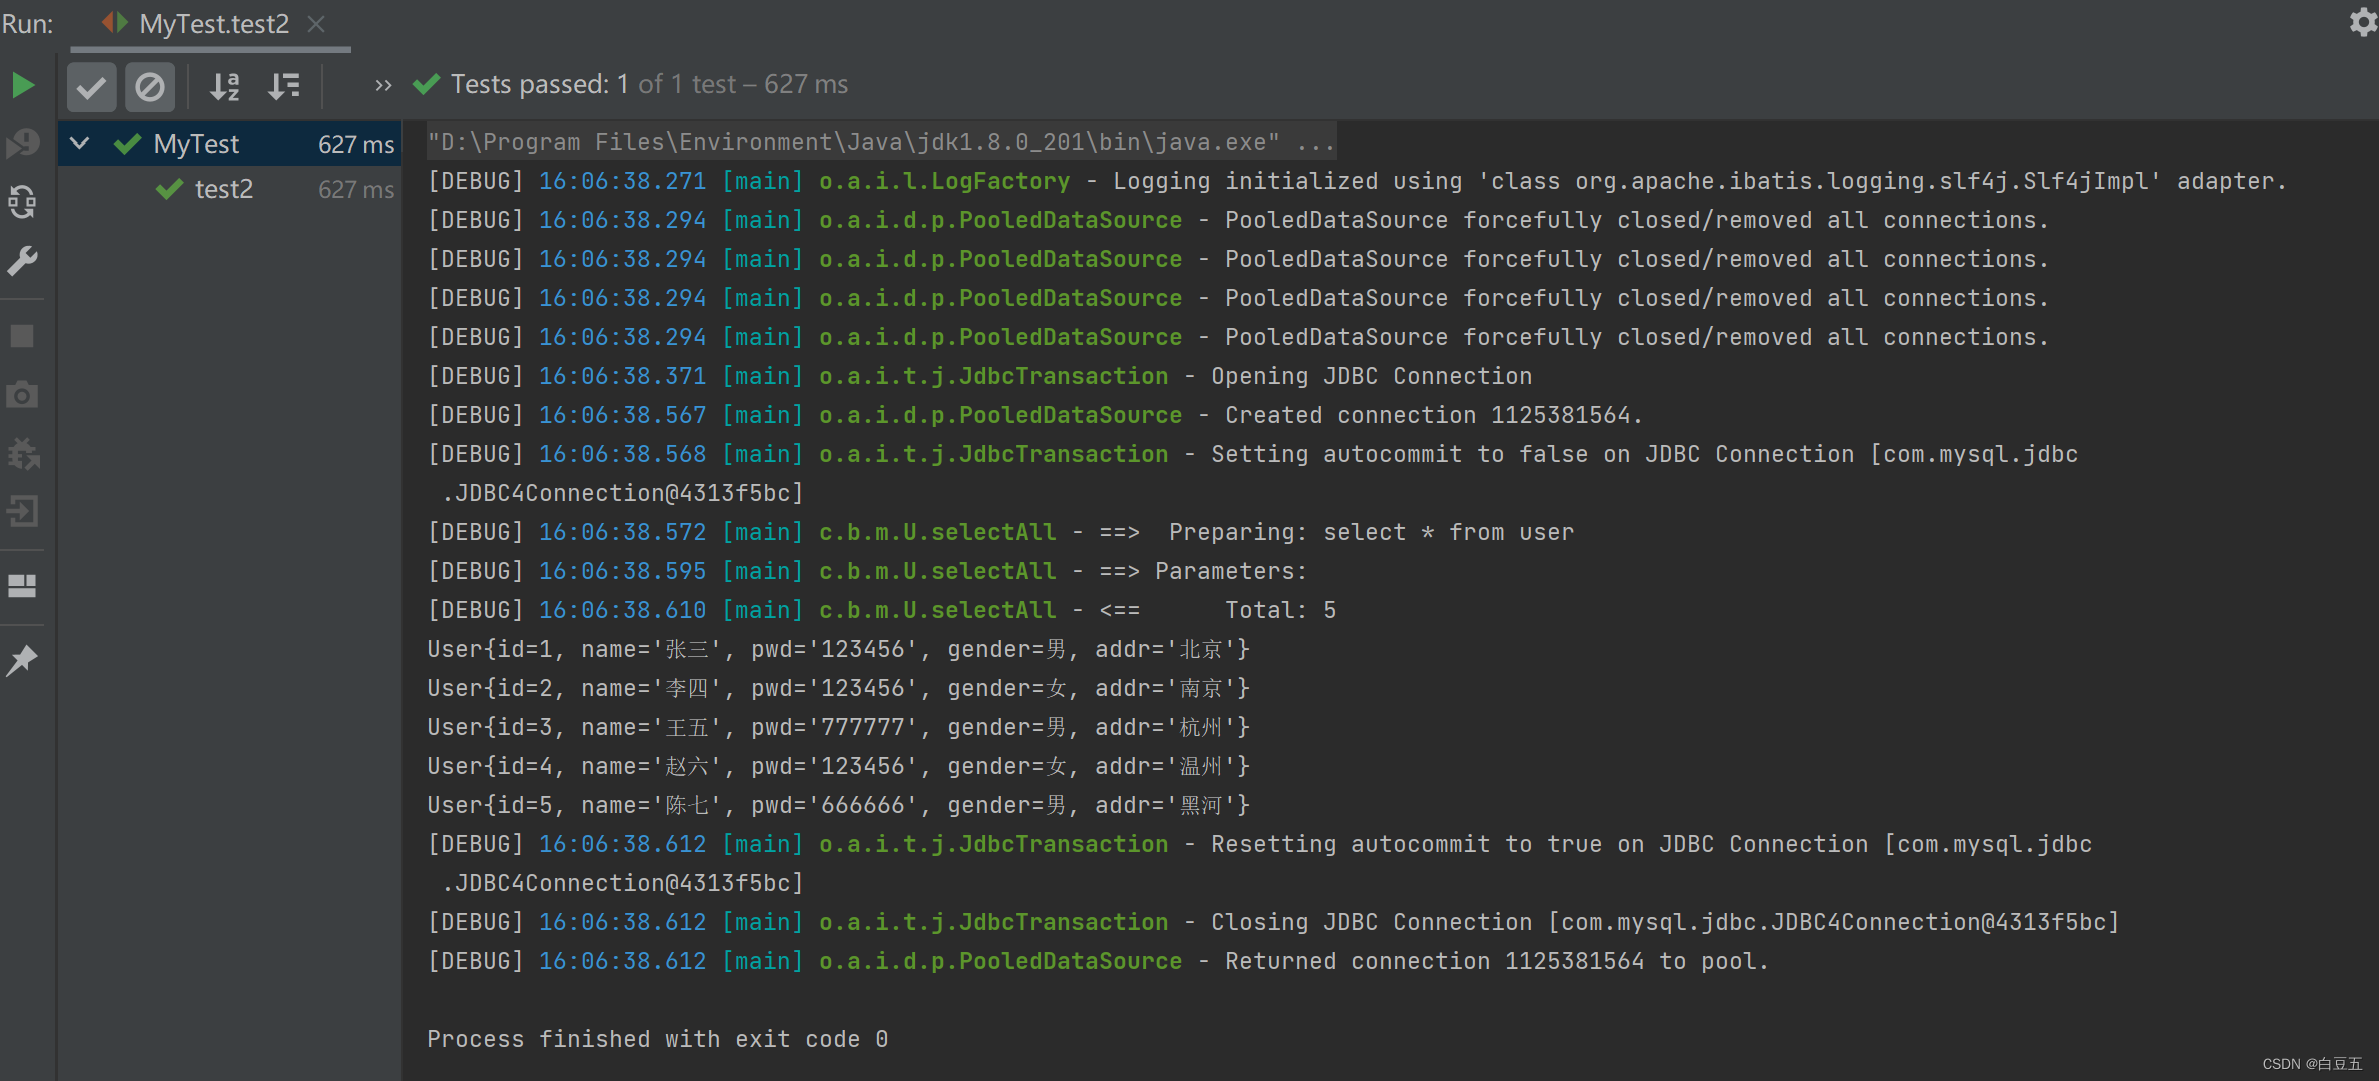Screen dimensions: 2379x1081
Task: Click the Pin Tab icon
Action: pyautogui.click(x=22, y=660)
